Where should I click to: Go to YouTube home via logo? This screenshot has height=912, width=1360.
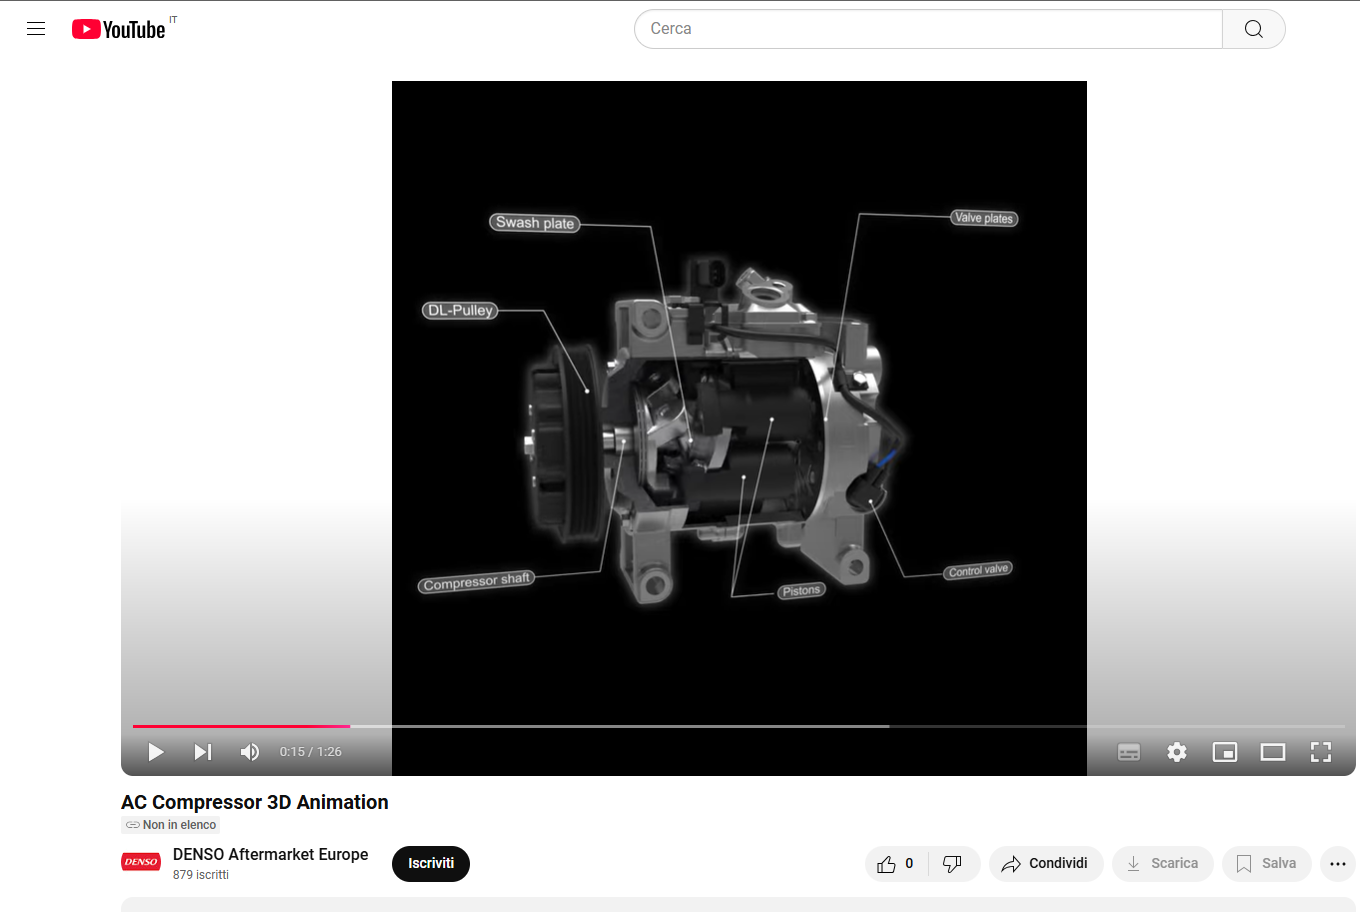[x=118, y=29]
